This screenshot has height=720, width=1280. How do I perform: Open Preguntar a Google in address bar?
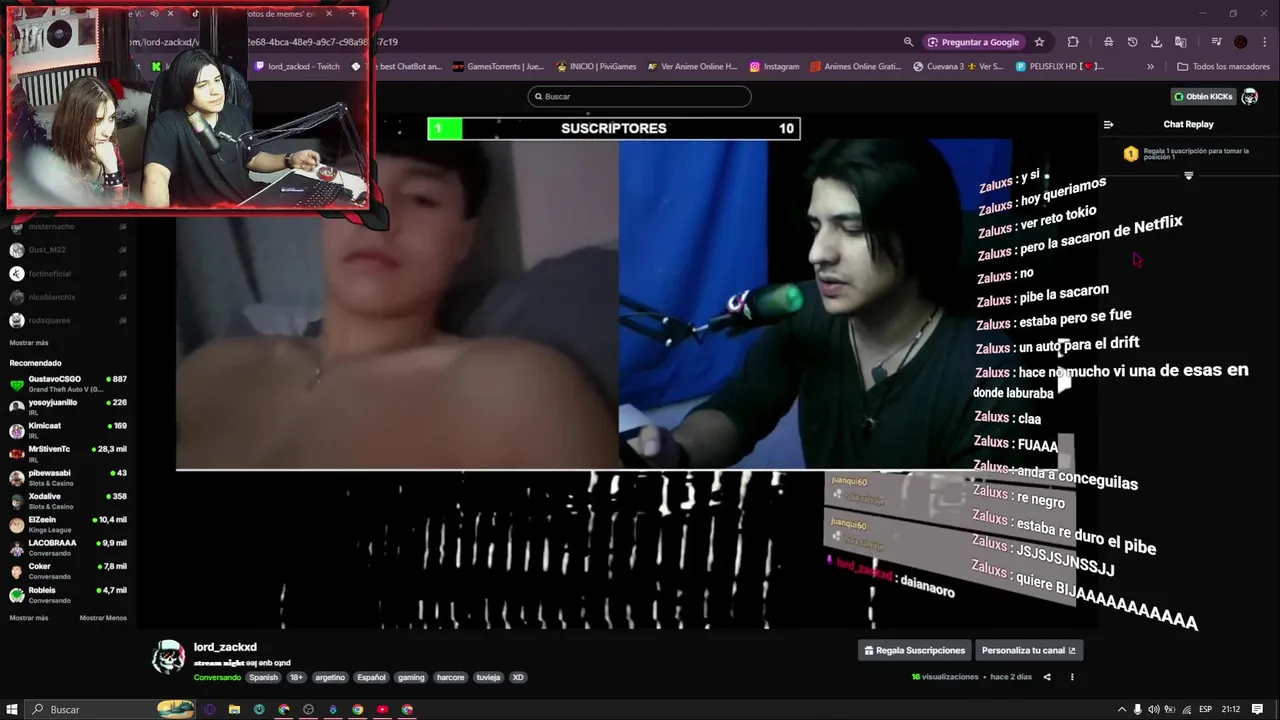tap(973, 42)
